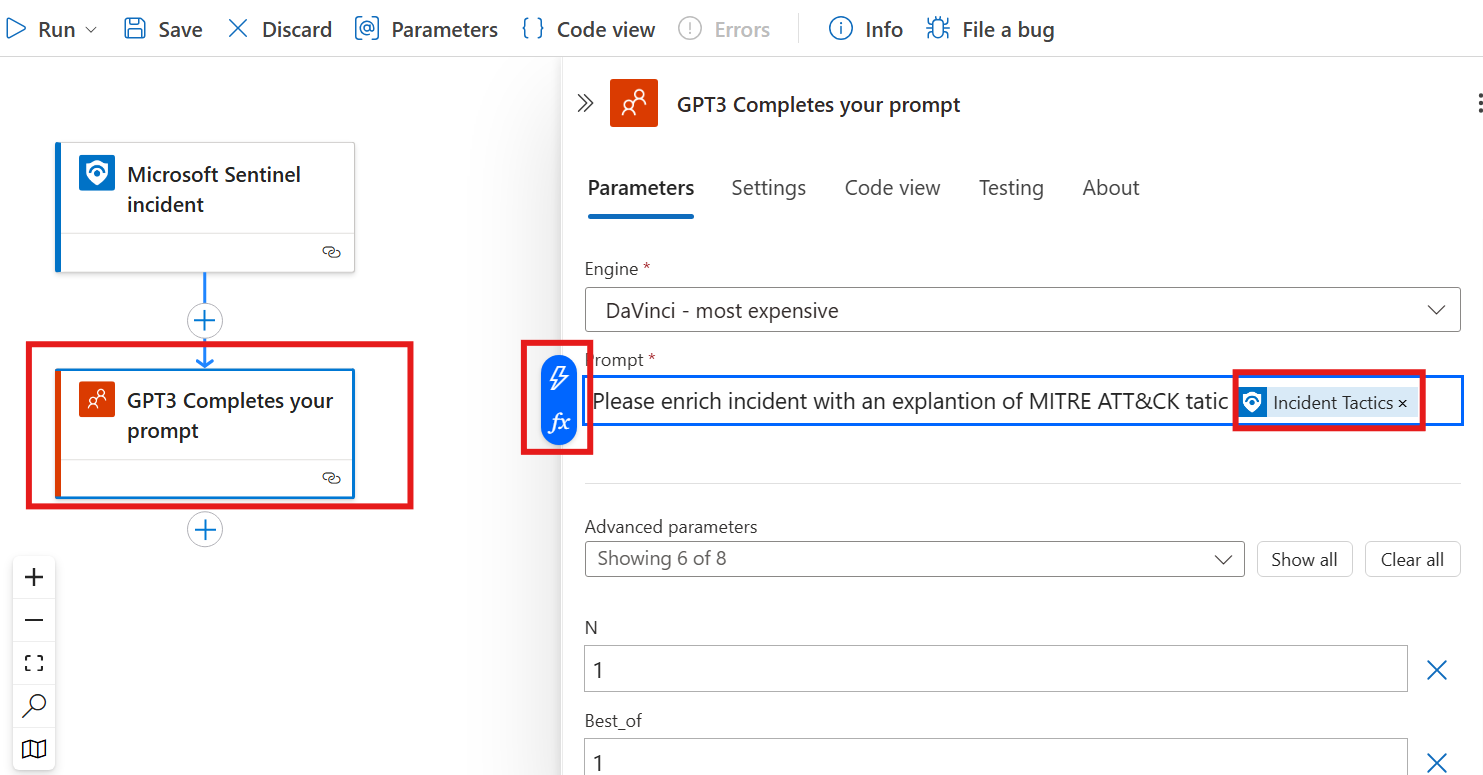
Task: Remove the Best_of parameter
Action: (1437, 762)
